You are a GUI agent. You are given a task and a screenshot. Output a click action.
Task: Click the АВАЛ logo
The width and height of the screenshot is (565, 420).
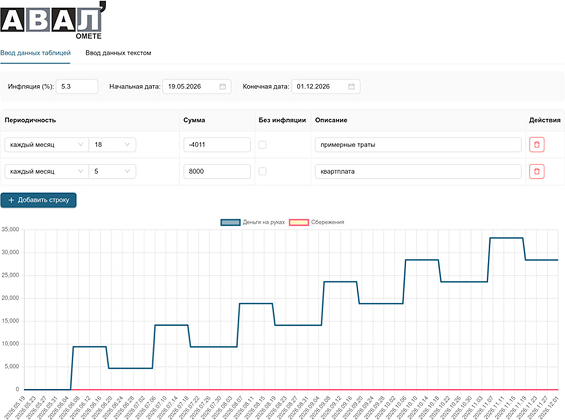coord(53,20)
